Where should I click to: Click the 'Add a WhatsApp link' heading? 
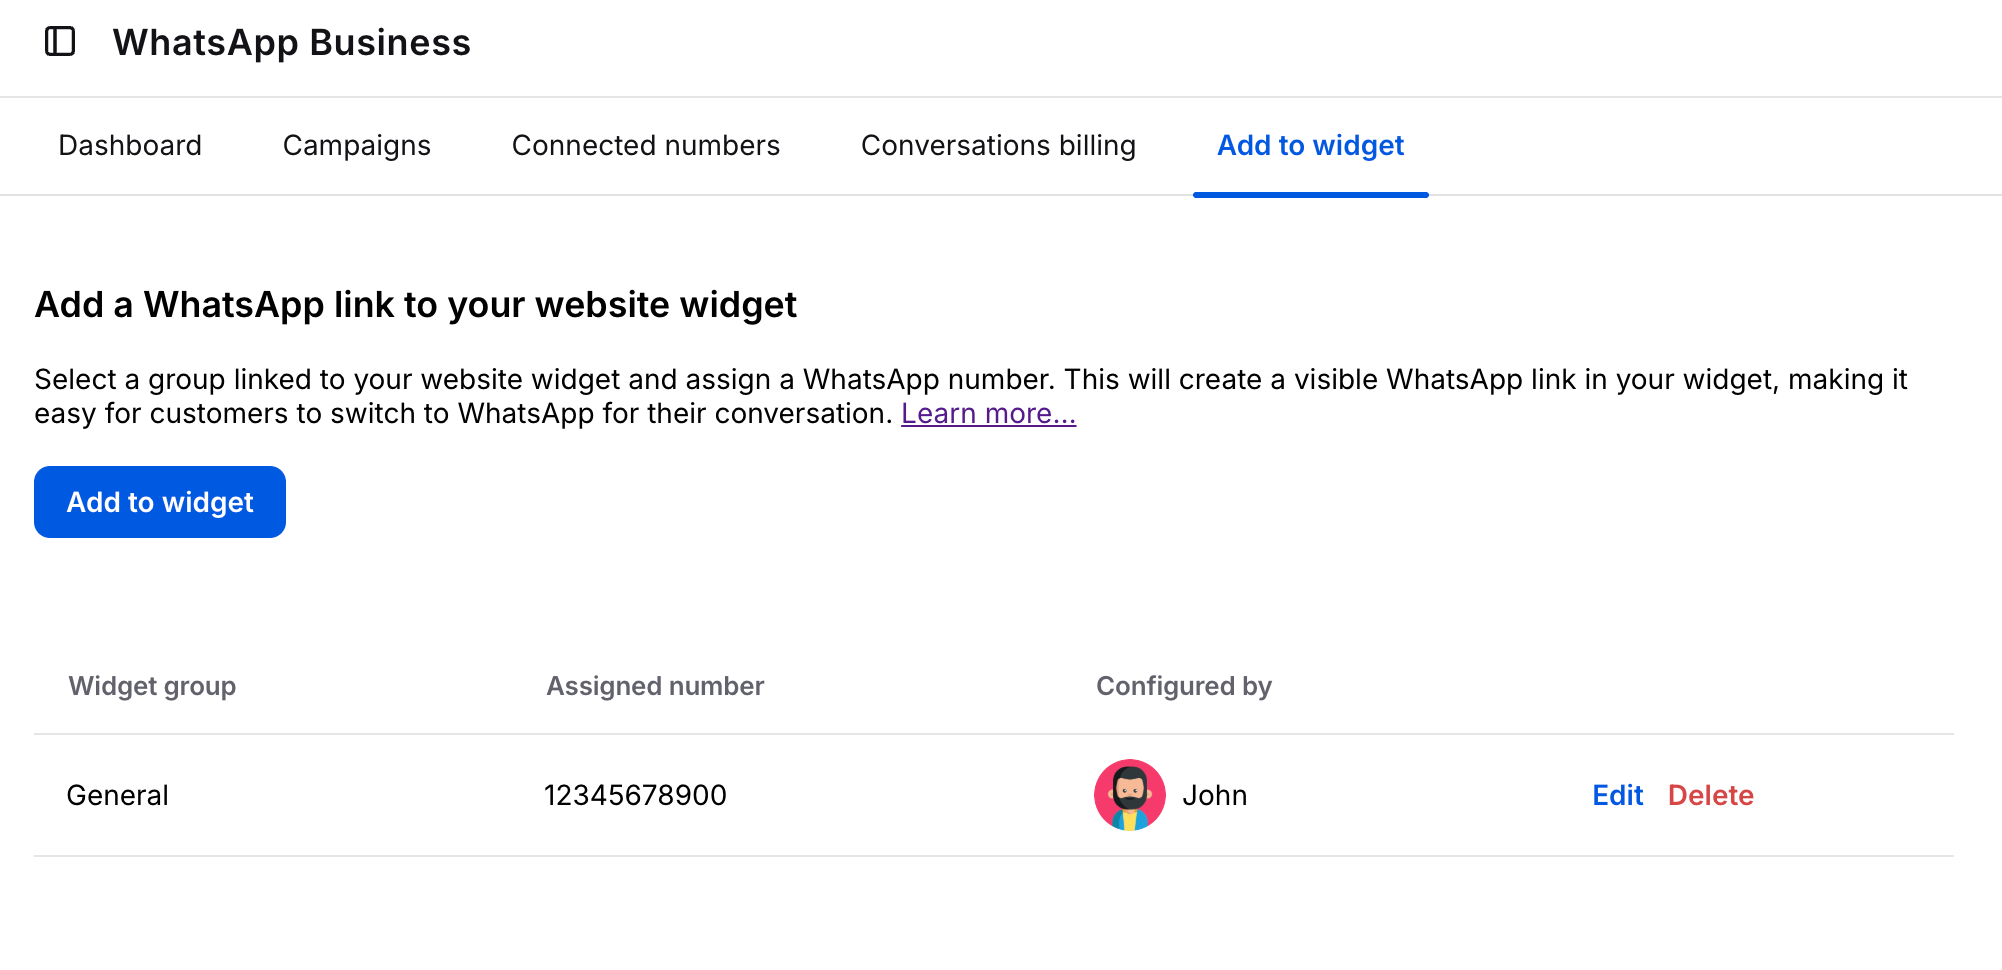pyautogui.click(x=415, y=305)
